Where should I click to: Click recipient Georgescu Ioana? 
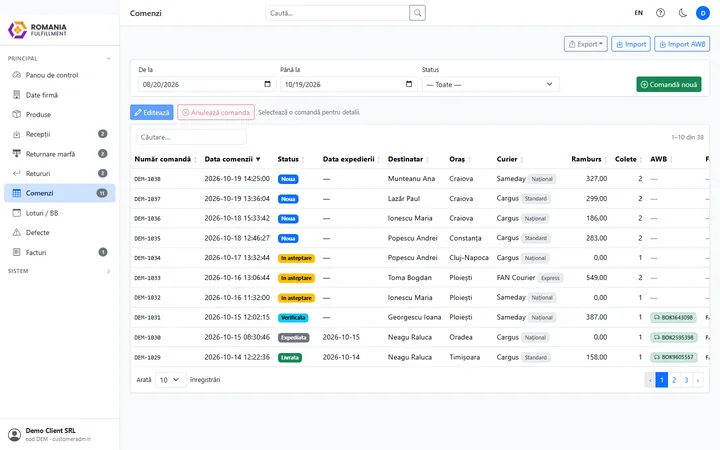[x=414, y=317]
